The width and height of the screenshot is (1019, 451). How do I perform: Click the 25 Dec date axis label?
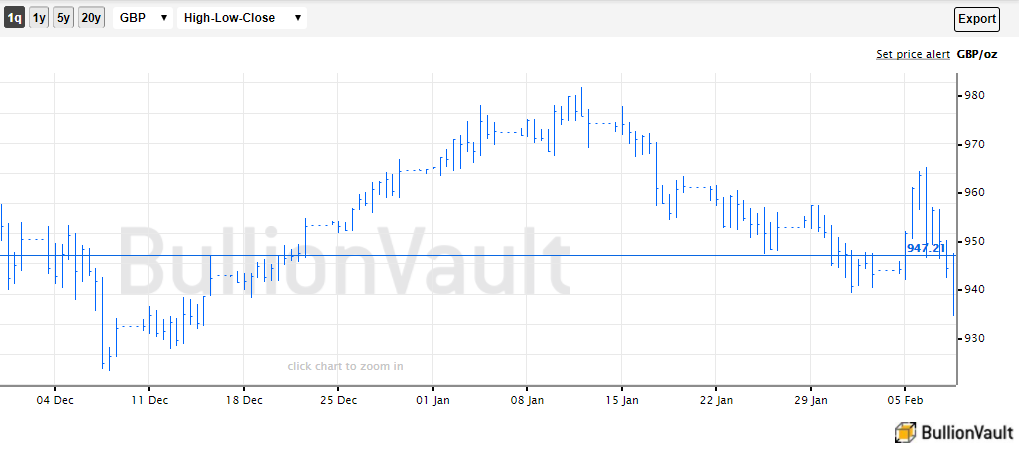pyautogui.click(x=338, y=400)
